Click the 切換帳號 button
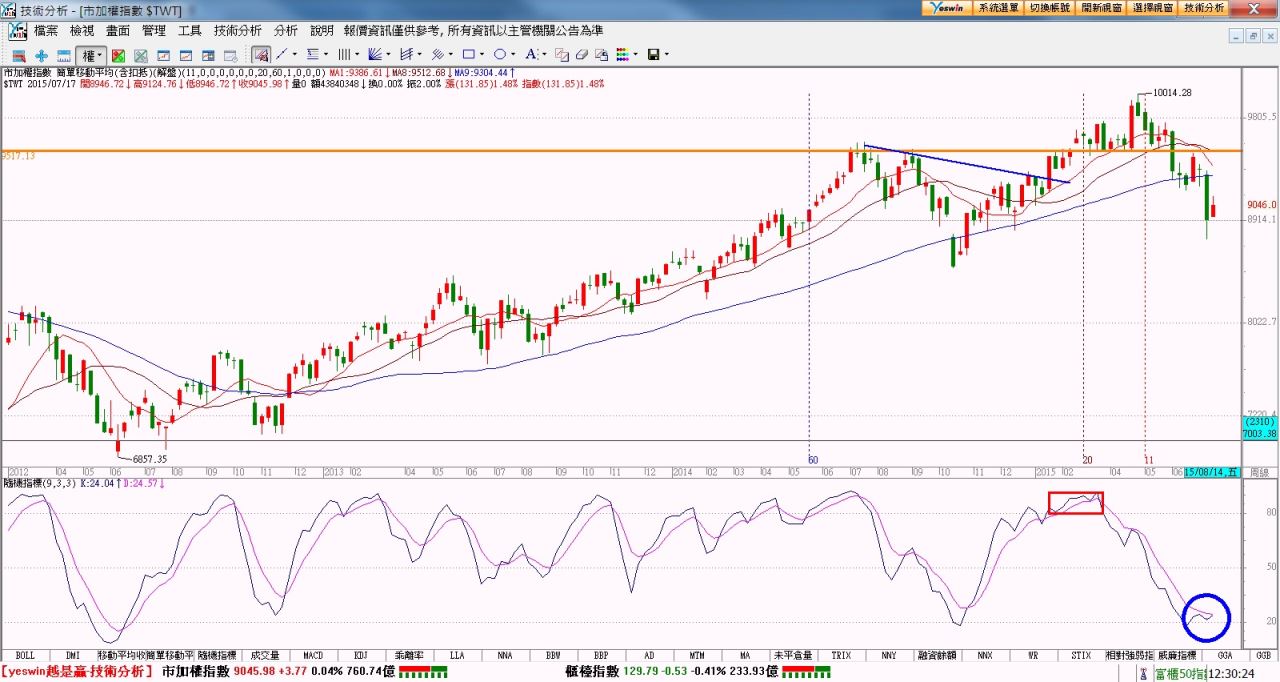 (1049, 7)
